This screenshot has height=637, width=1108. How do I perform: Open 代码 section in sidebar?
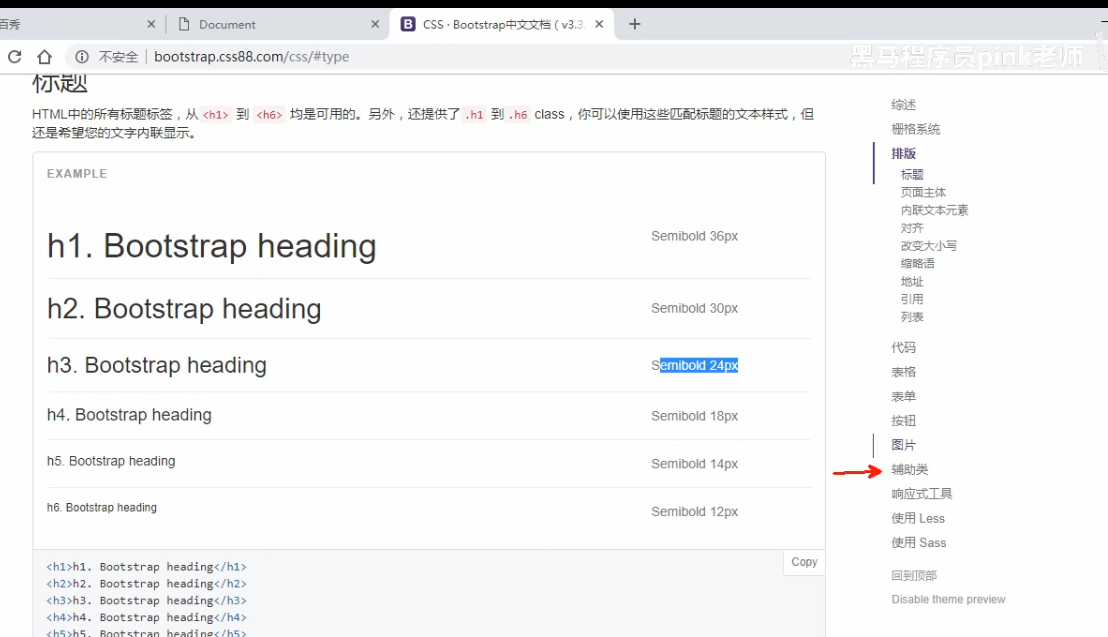[904, 347]
